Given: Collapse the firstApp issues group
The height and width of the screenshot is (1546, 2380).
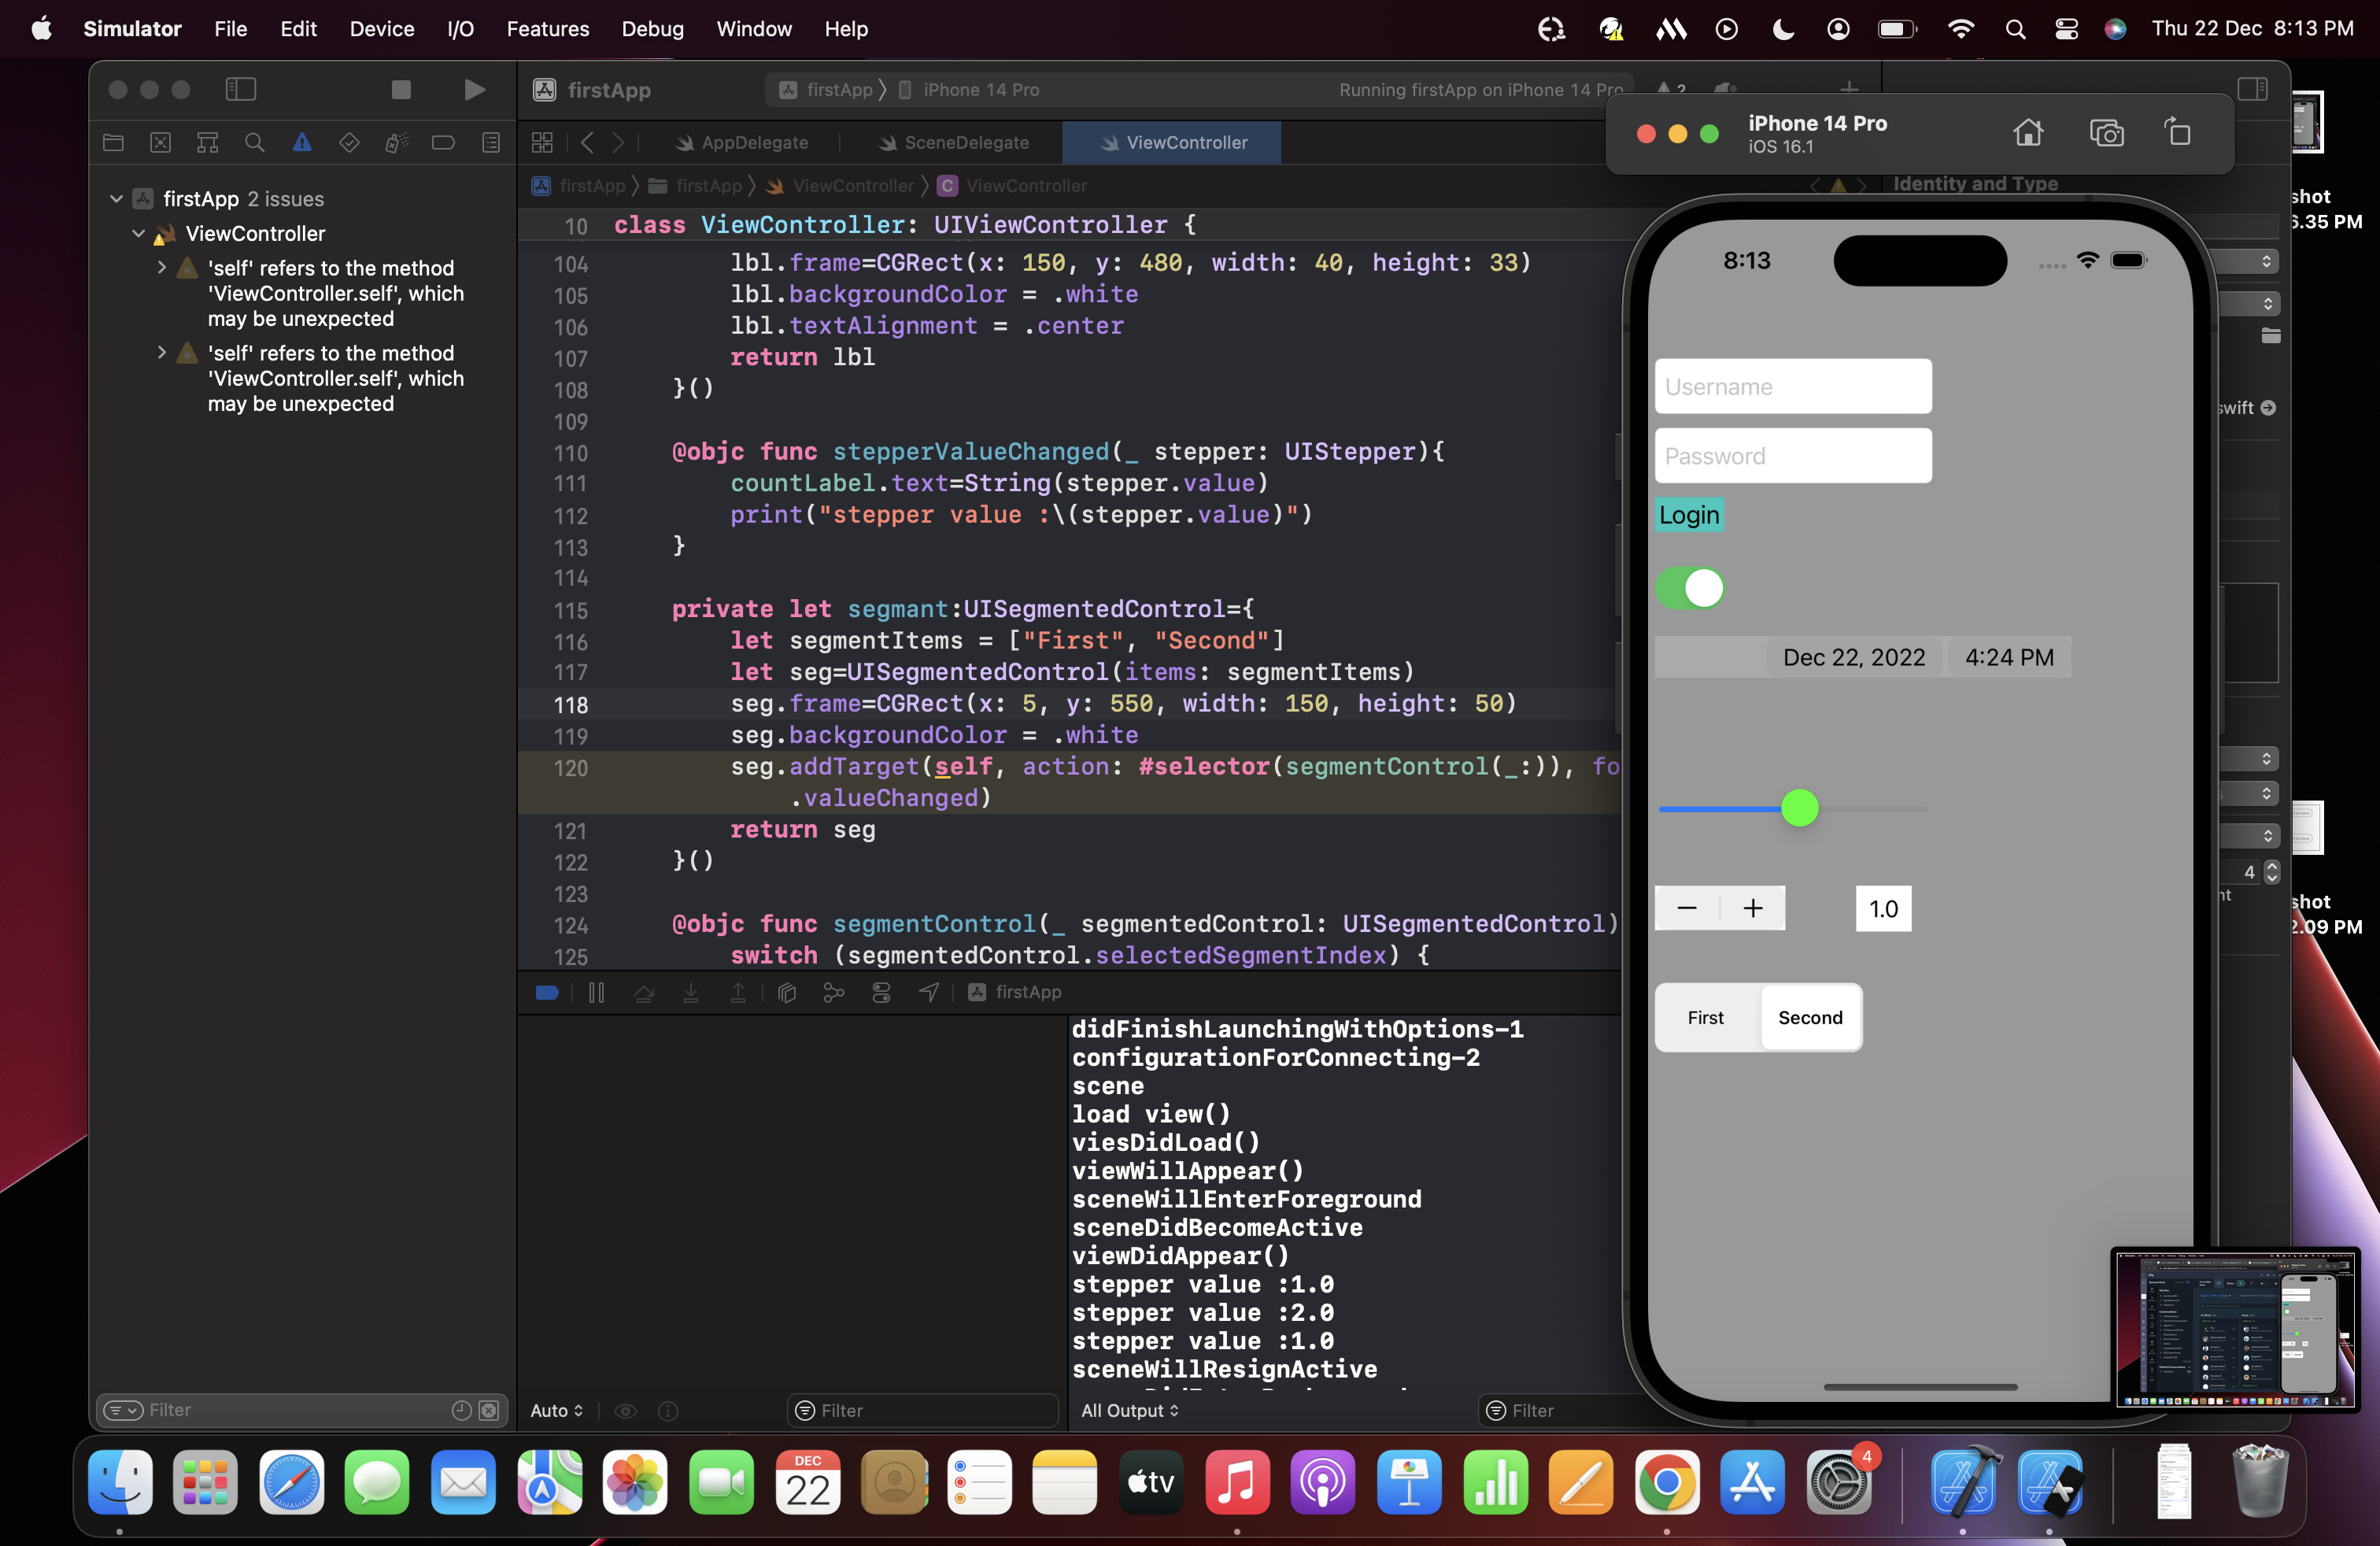Looking at the screenshot, I should 117,199.
